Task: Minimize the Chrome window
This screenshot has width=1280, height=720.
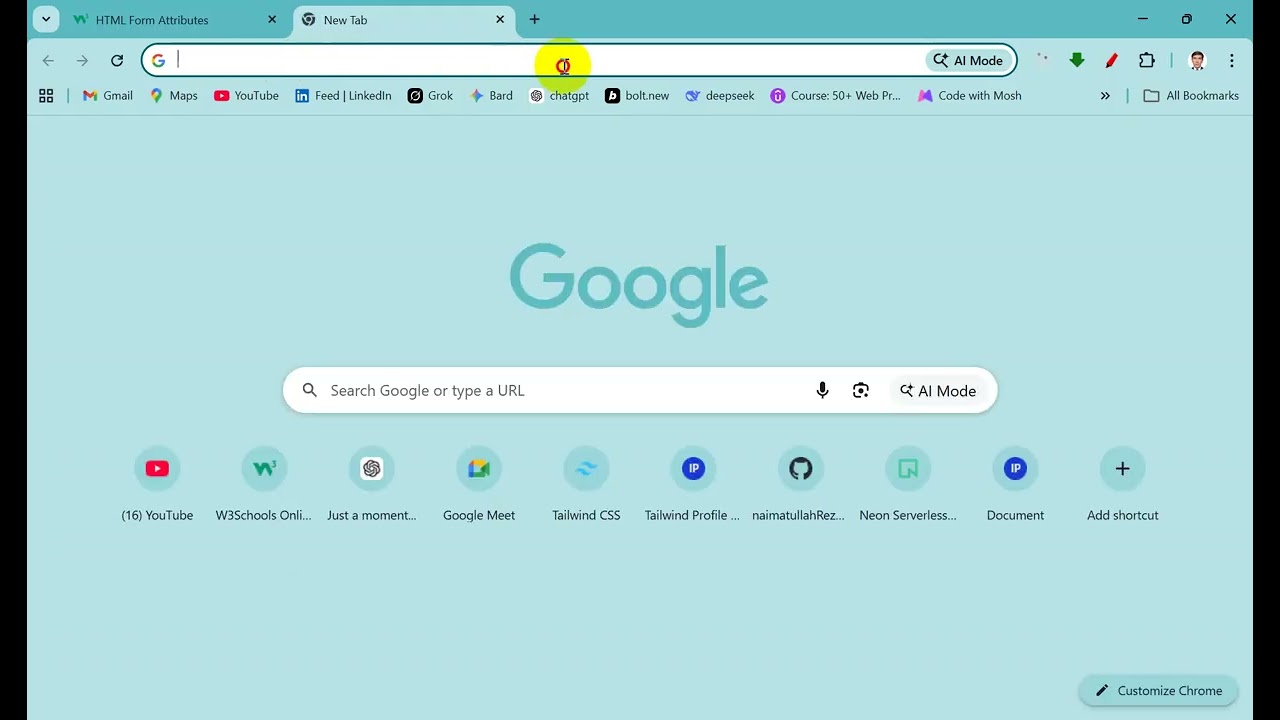Action: [1143, 19]
